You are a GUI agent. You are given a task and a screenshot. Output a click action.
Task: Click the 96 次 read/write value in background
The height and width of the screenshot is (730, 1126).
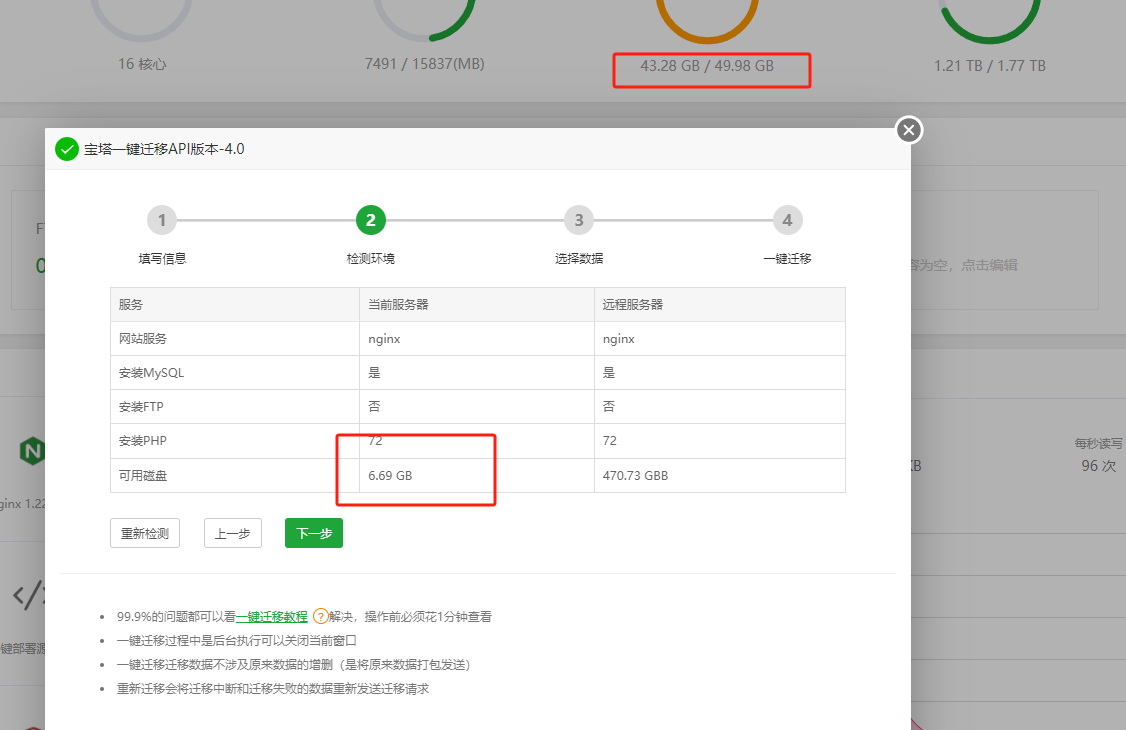point(1099,466)
